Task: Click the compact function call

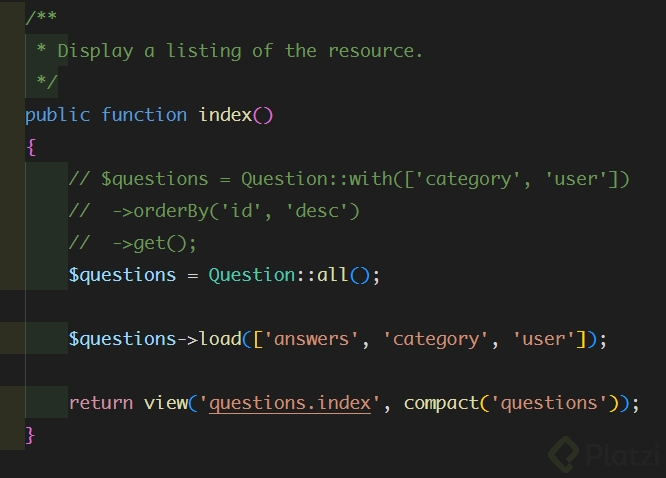Action: [441, 403]
